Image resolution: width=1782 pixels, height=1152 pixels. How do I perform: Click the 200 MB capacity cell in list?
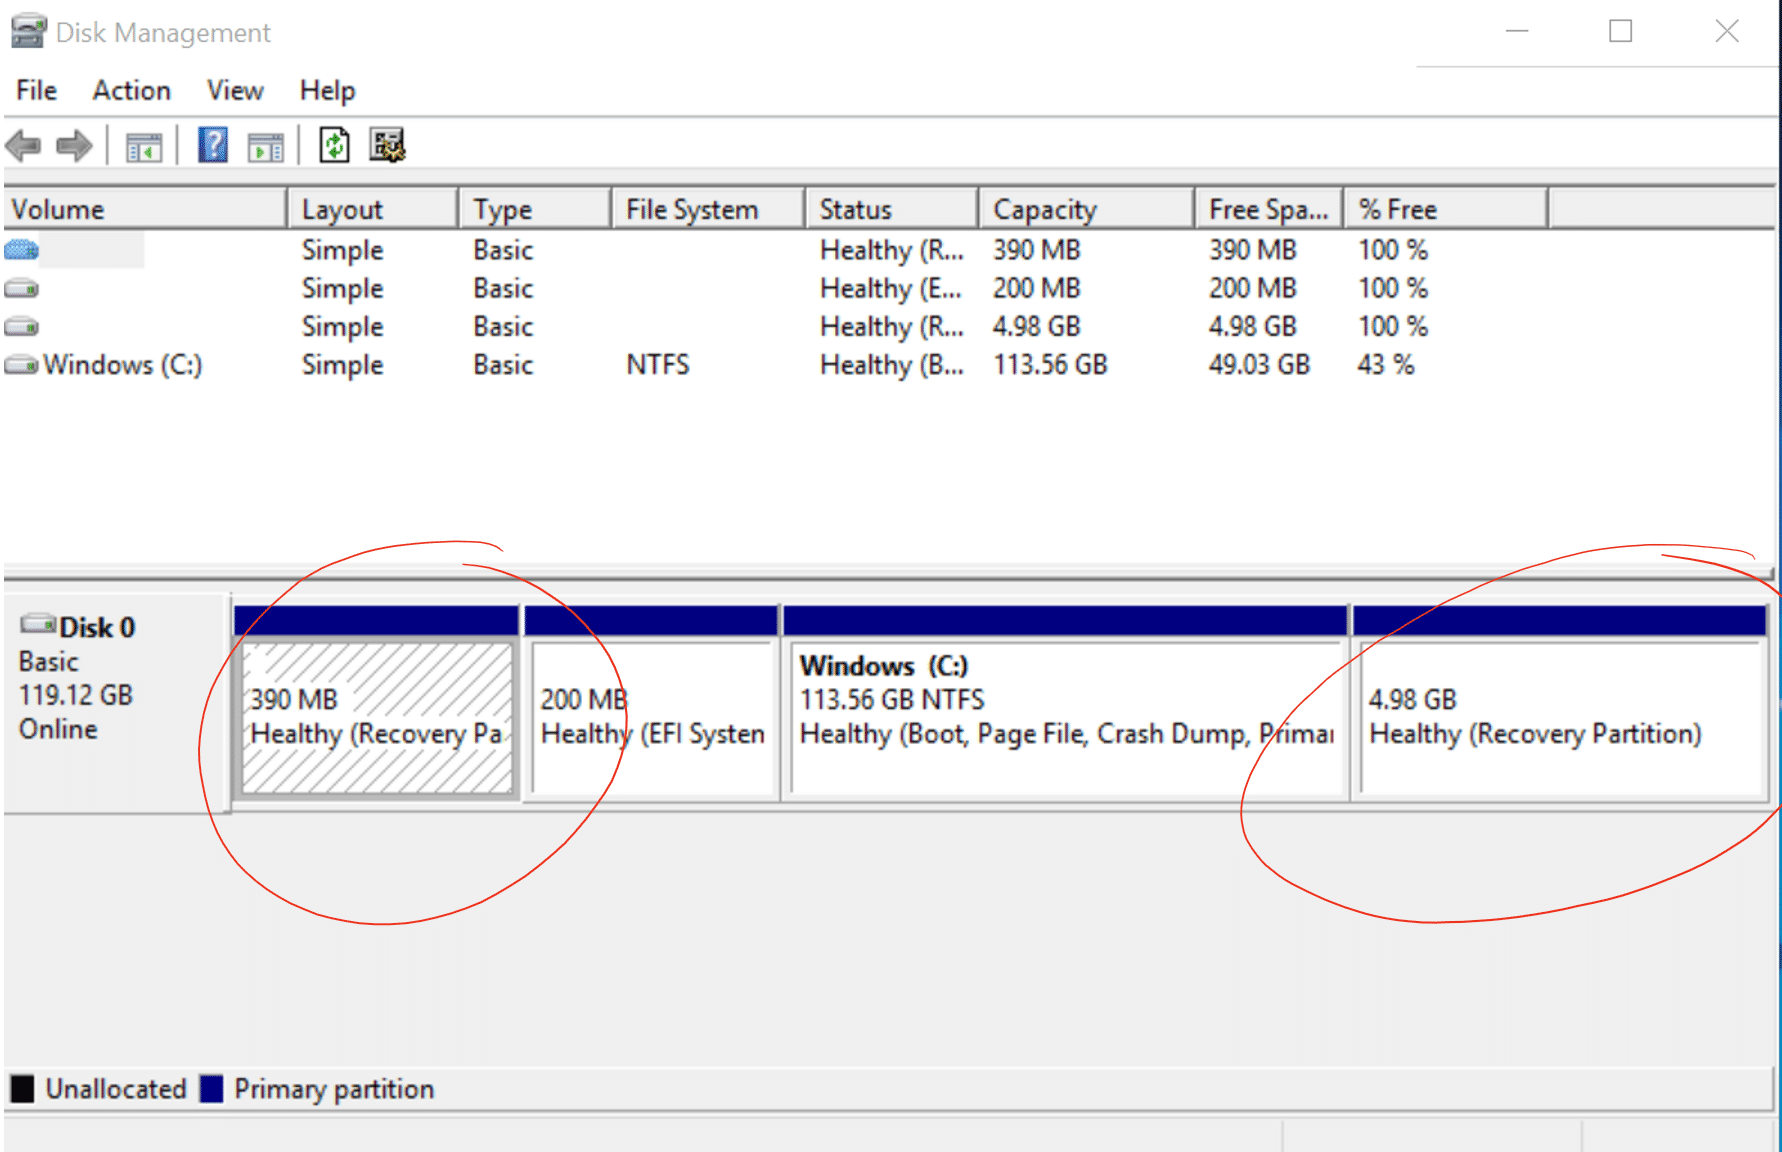[1036, 289]
